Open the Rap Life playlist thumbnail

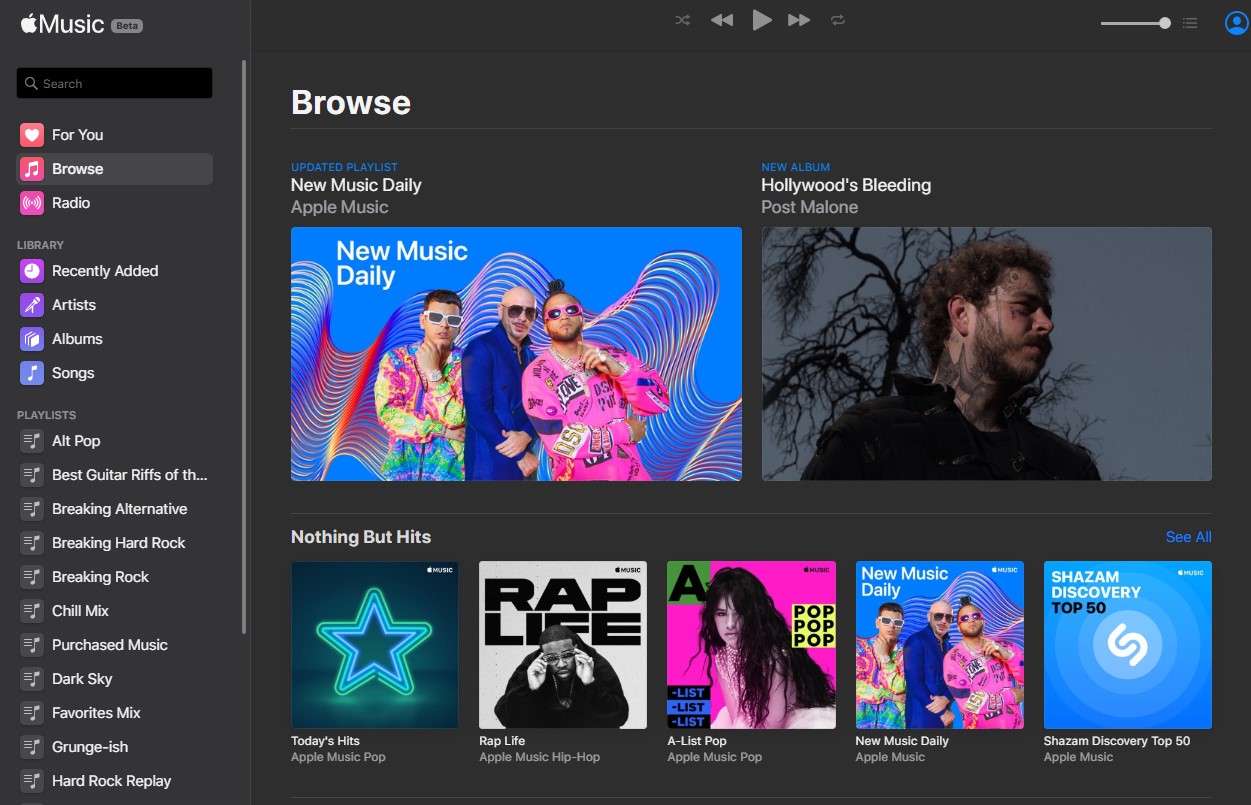[x=562, y=644]
